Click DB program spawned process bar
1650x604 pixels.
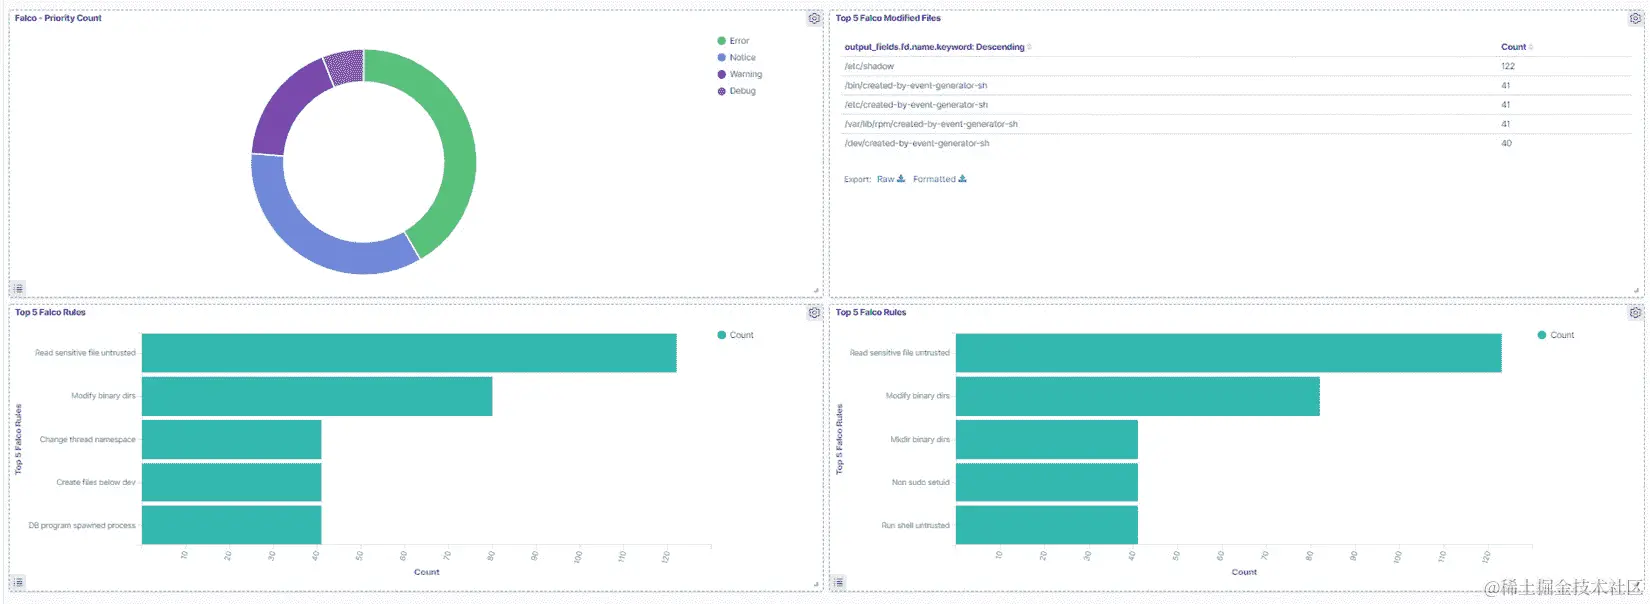click(x=231, y=525)
